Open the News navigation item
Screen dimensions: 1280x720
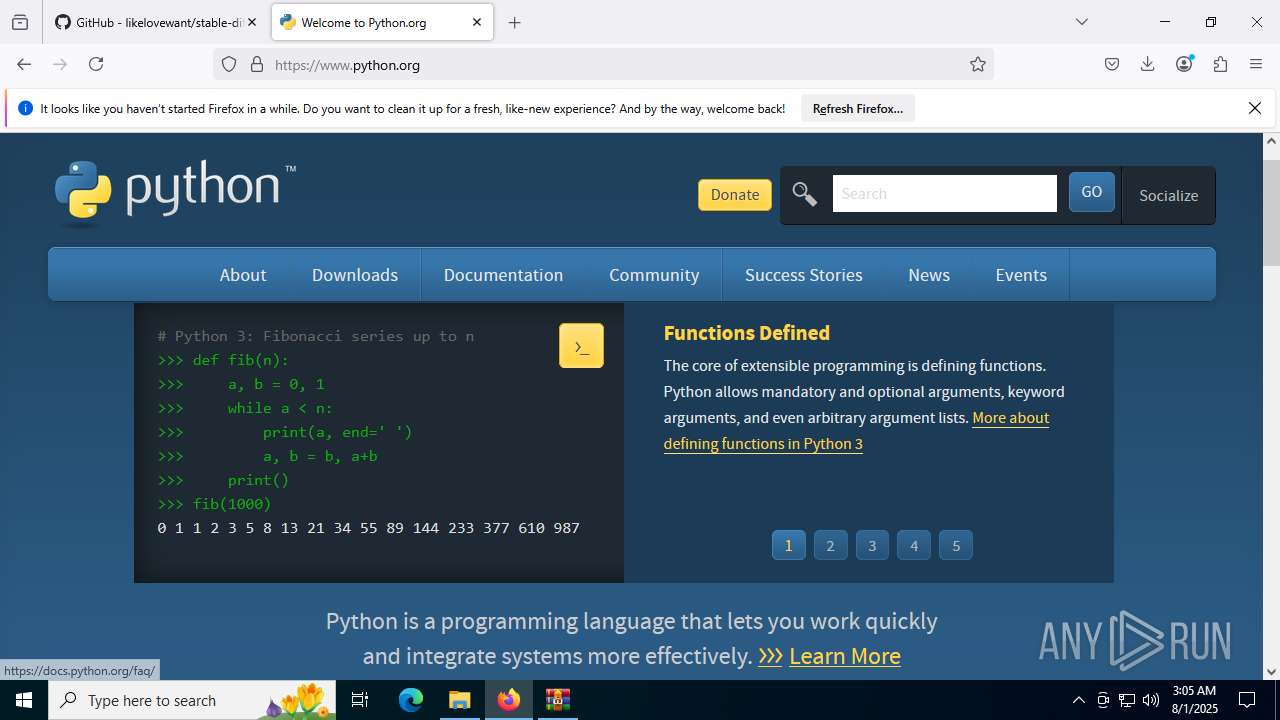coord(929,275)
